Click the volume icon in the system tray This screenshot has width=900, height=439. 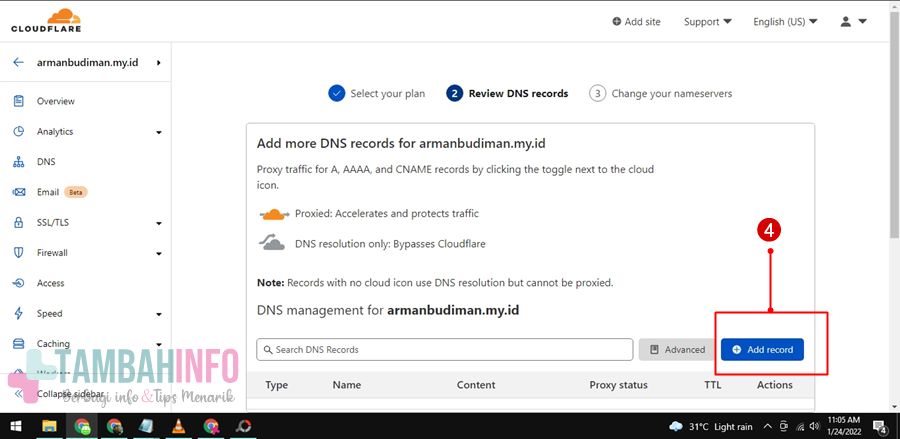coord(814,426)
